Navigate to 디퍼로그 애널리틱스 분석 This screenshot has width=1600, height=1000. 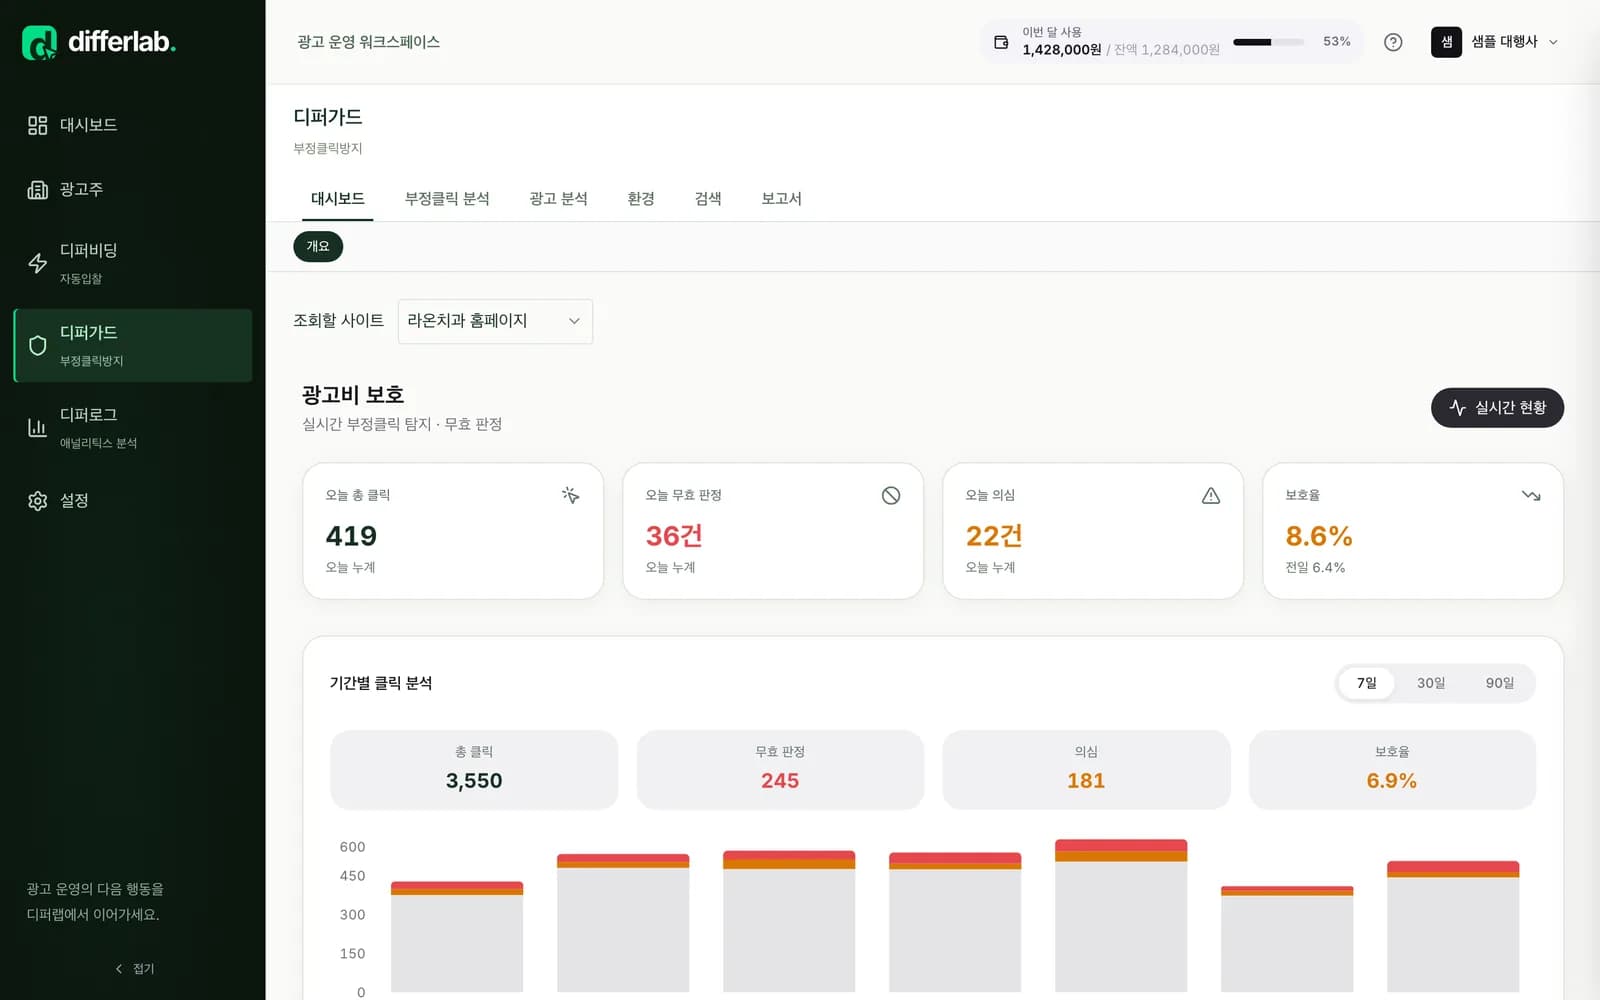[133, 427]
